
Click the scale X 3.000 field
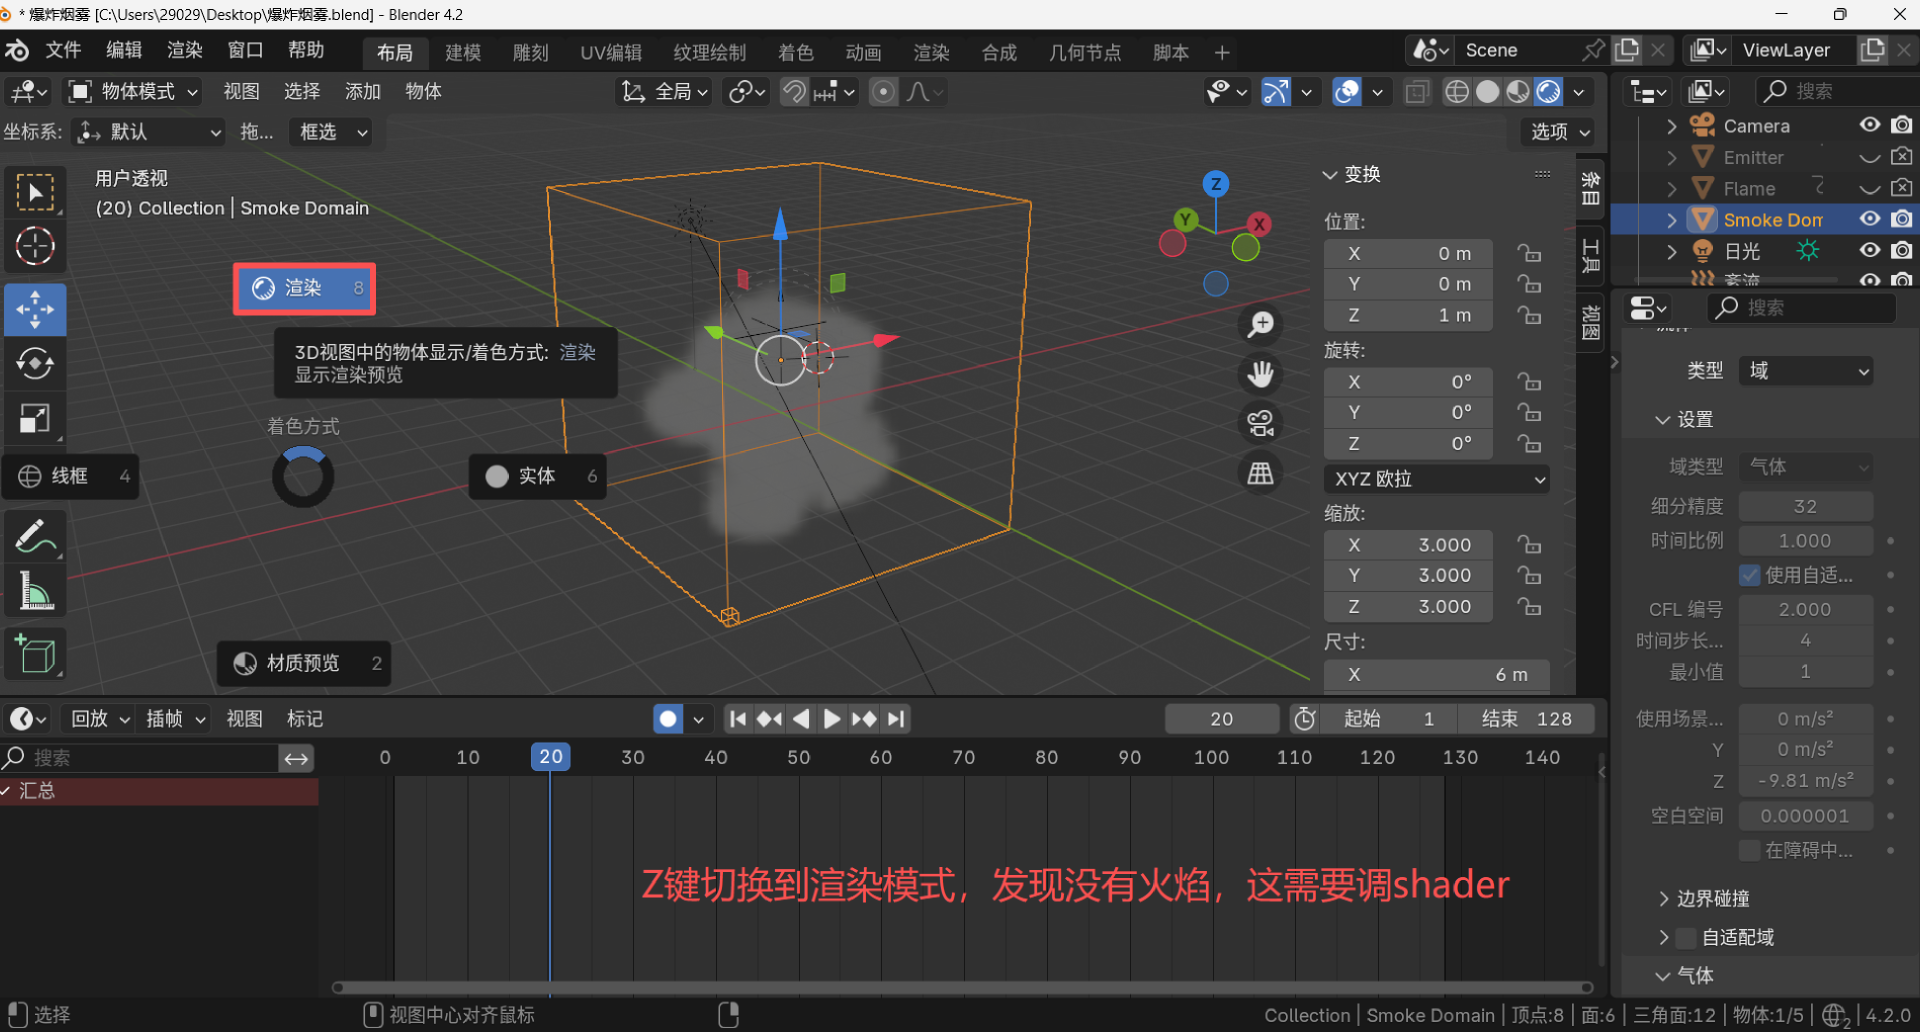click(1409, 545)
